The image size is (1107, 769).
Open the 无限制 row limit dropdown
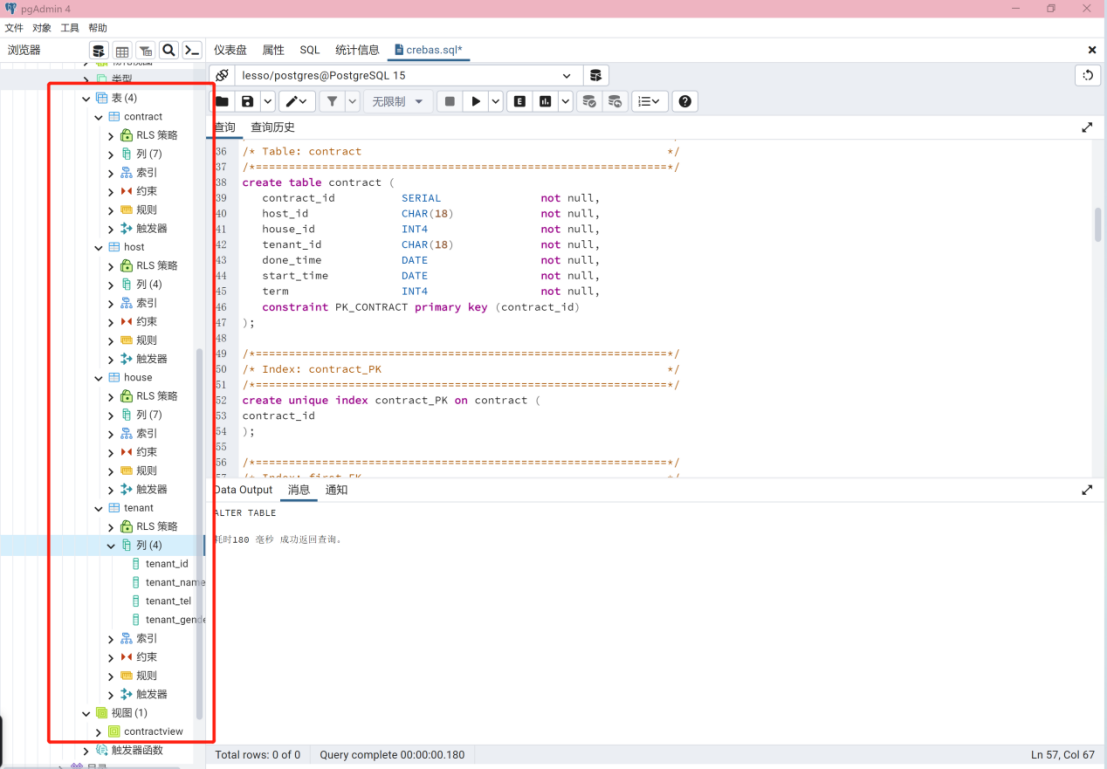coord(397,101)
